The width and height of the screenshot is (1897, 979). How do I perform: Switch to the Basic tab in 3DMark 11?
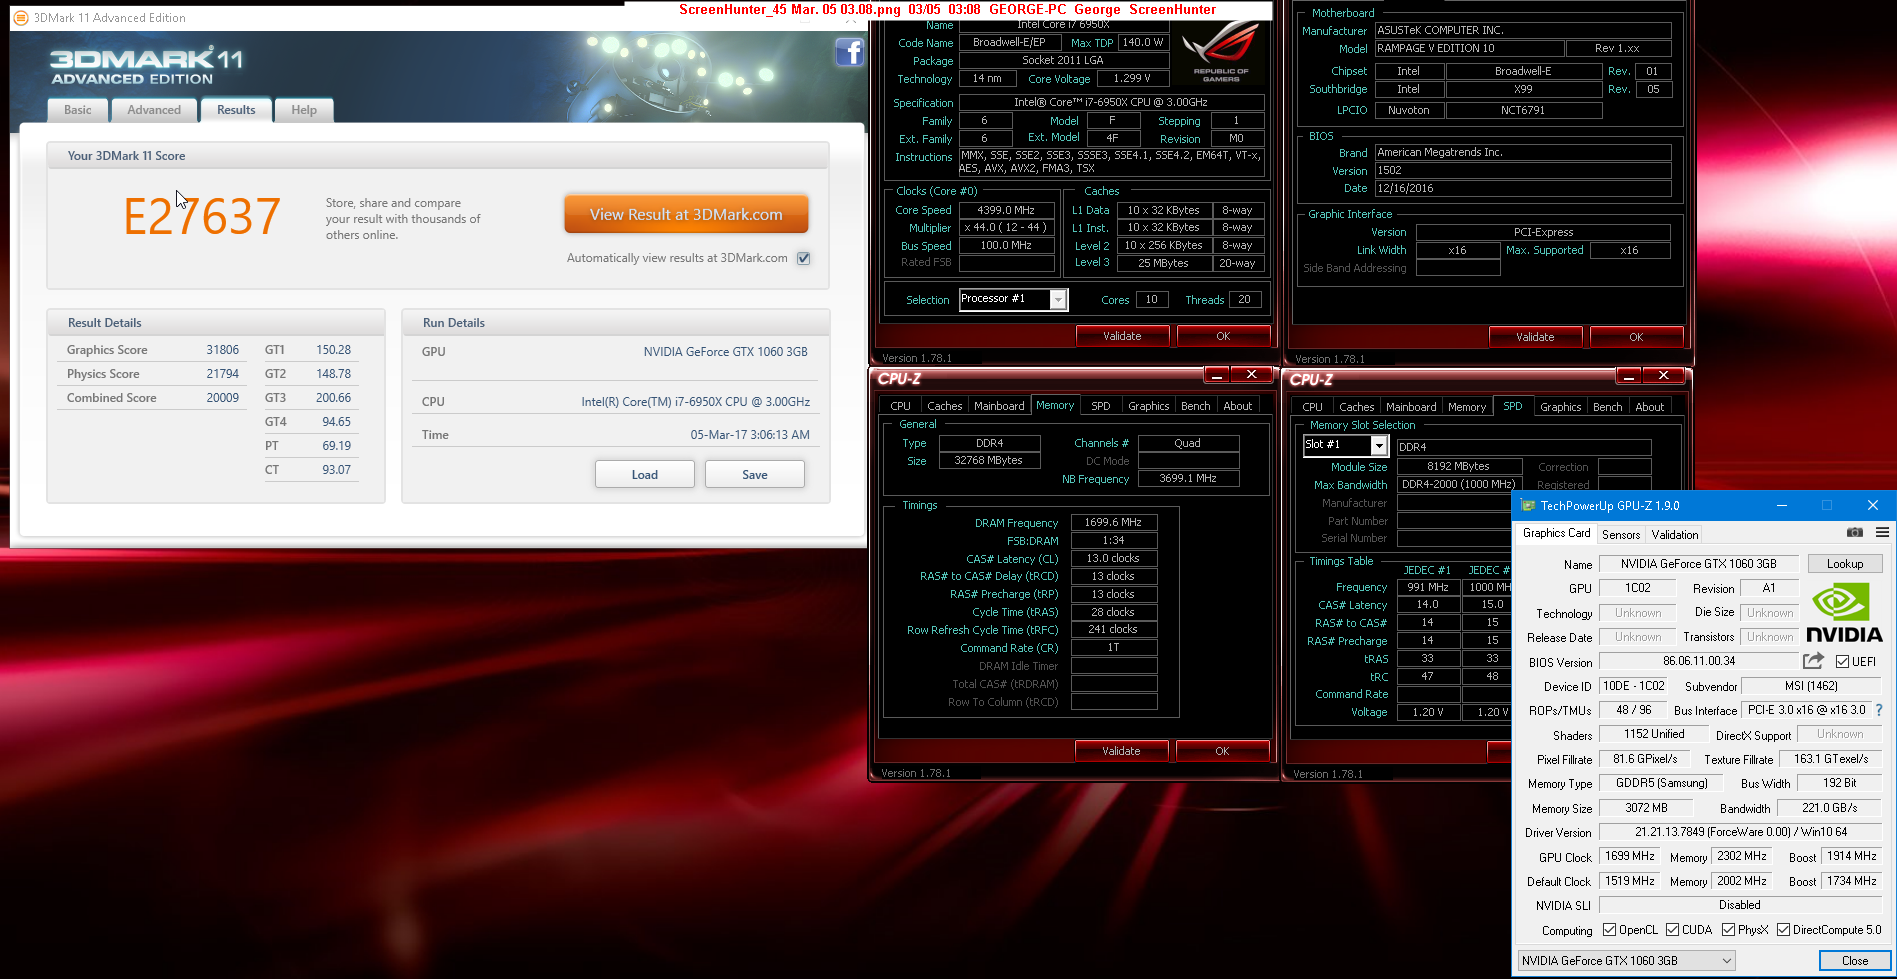tap(78, 110)
